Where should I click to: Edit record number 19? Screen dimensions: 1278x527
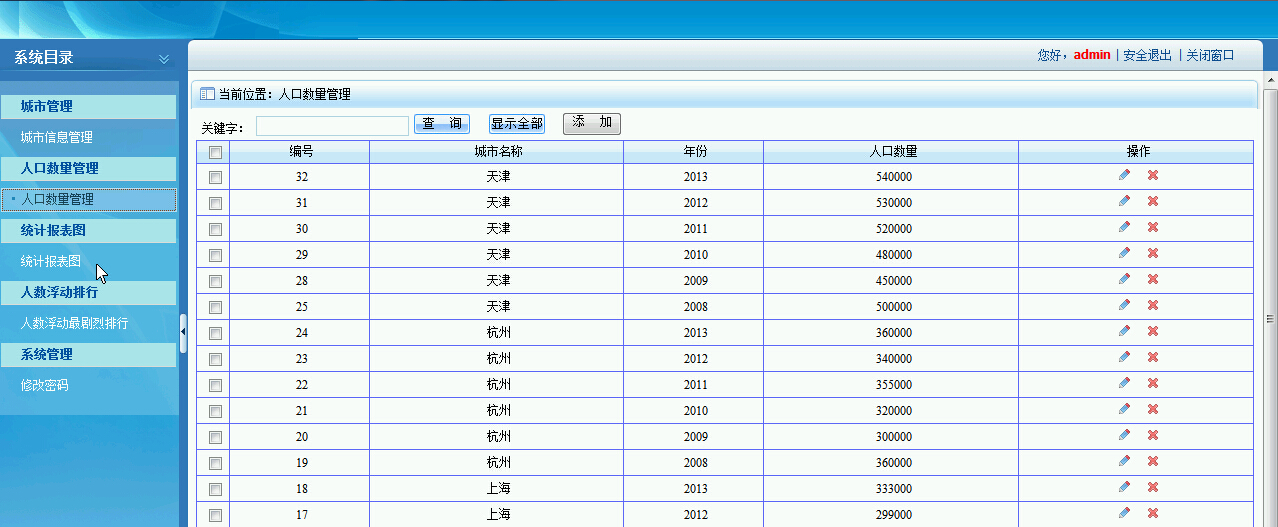coord(1124,461)
